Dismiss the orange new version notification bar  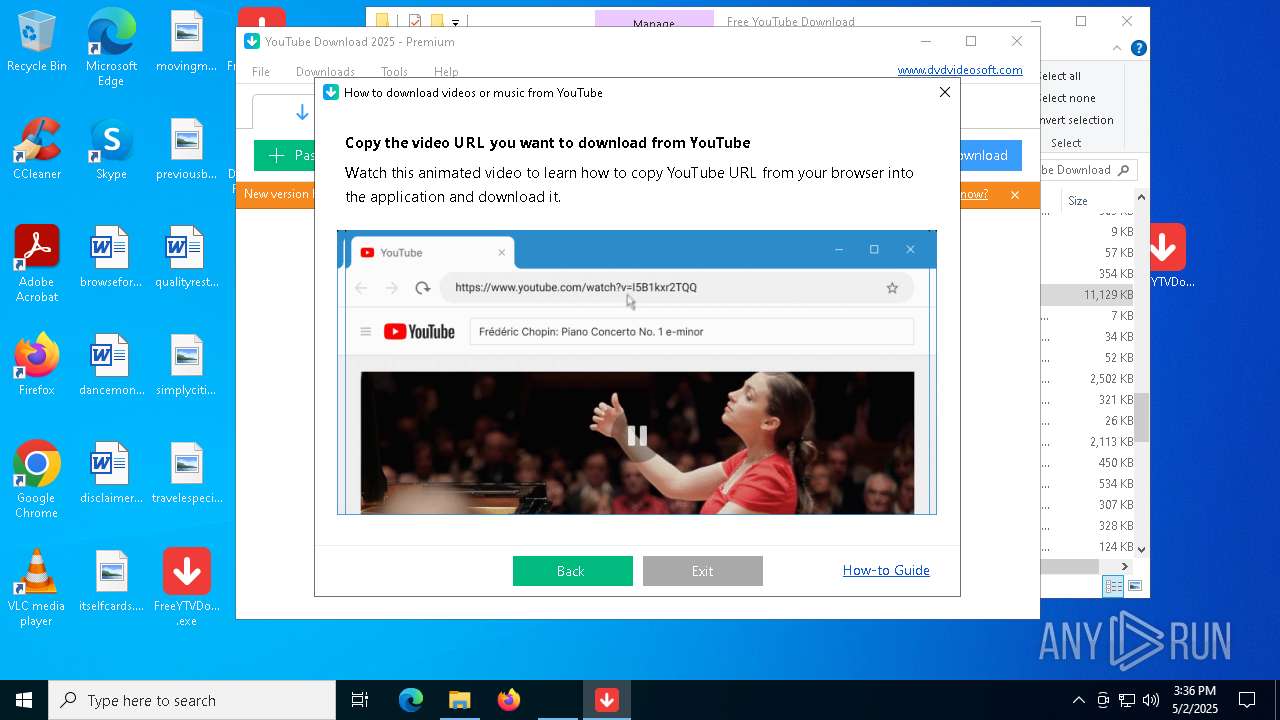click(1014, 195)
